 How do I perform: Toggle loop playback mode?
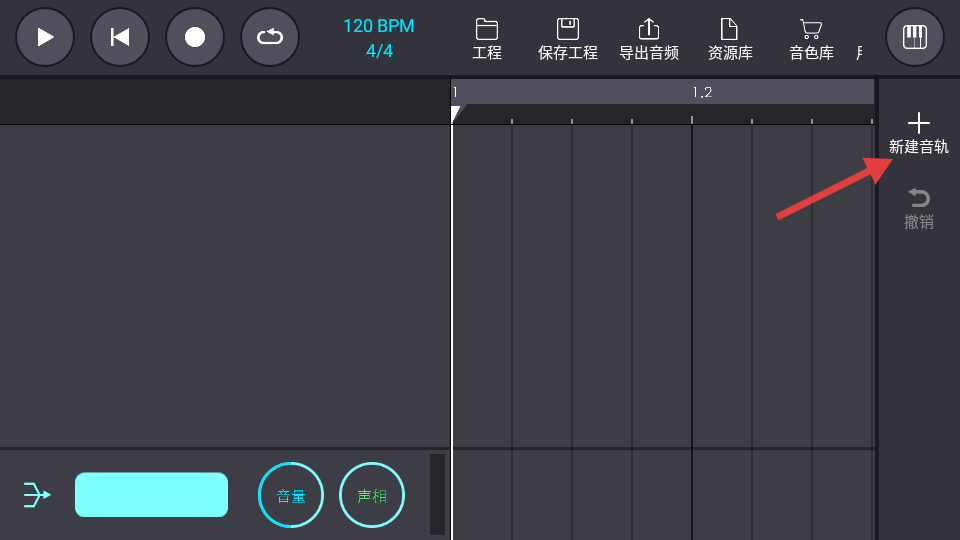pos(270,37)
